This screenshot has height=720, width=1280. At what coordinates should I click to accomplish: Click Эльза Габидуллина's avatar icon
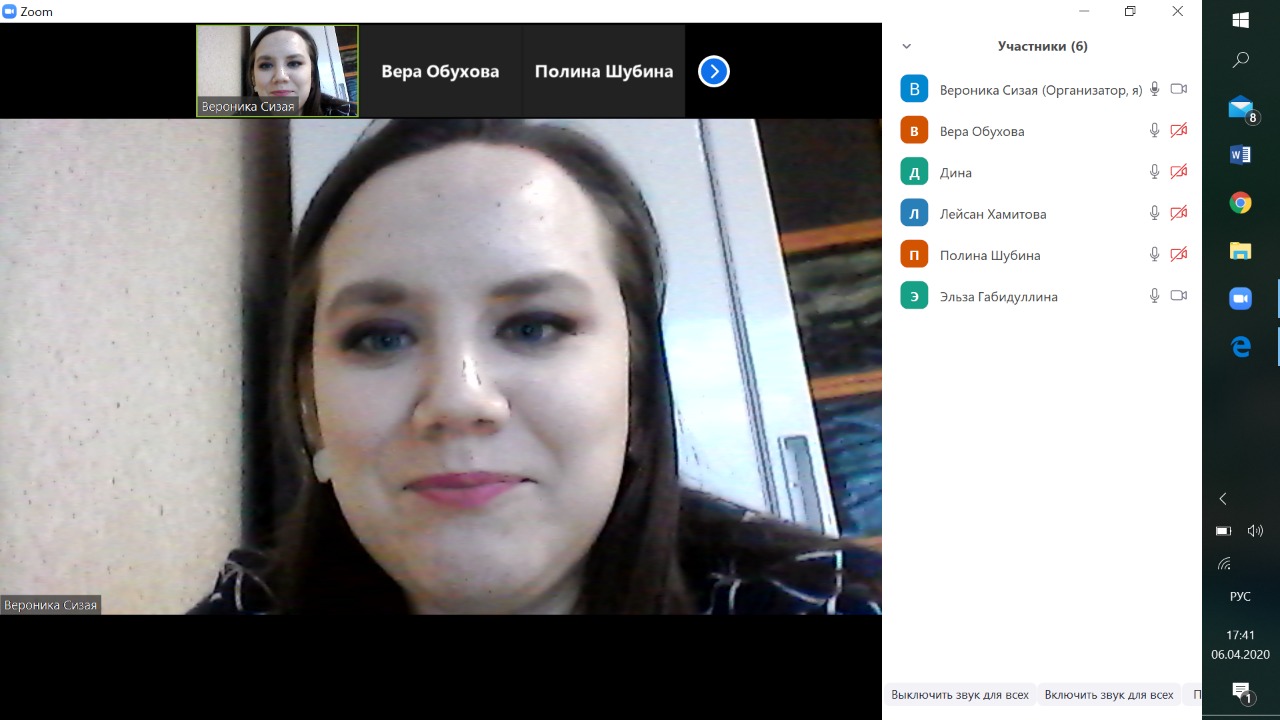click(914, 296)
